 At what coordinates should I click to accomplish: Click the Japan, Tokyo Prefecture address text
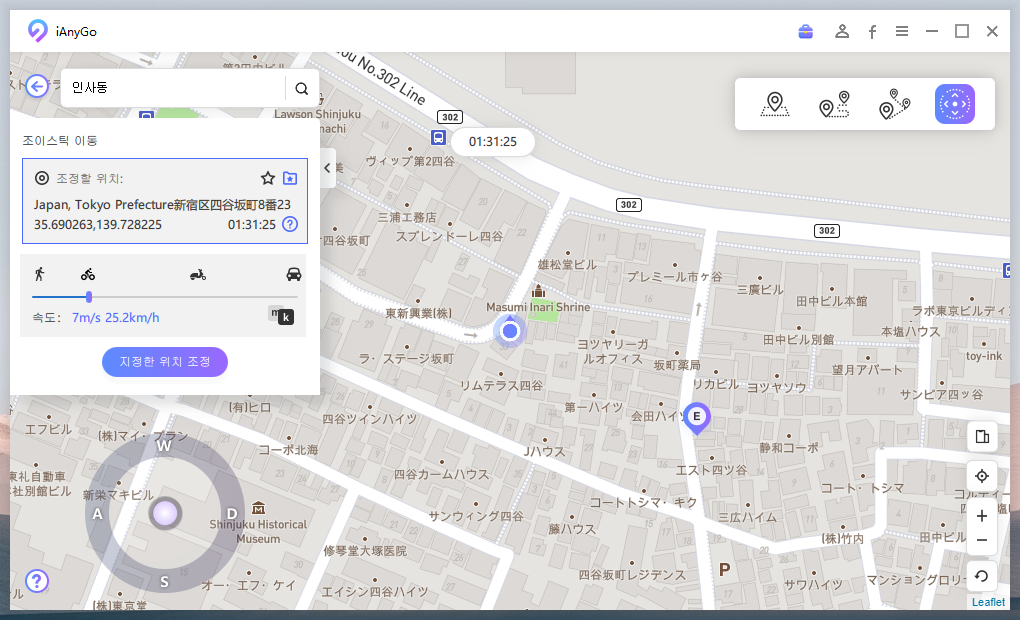(x=162, y=205)
